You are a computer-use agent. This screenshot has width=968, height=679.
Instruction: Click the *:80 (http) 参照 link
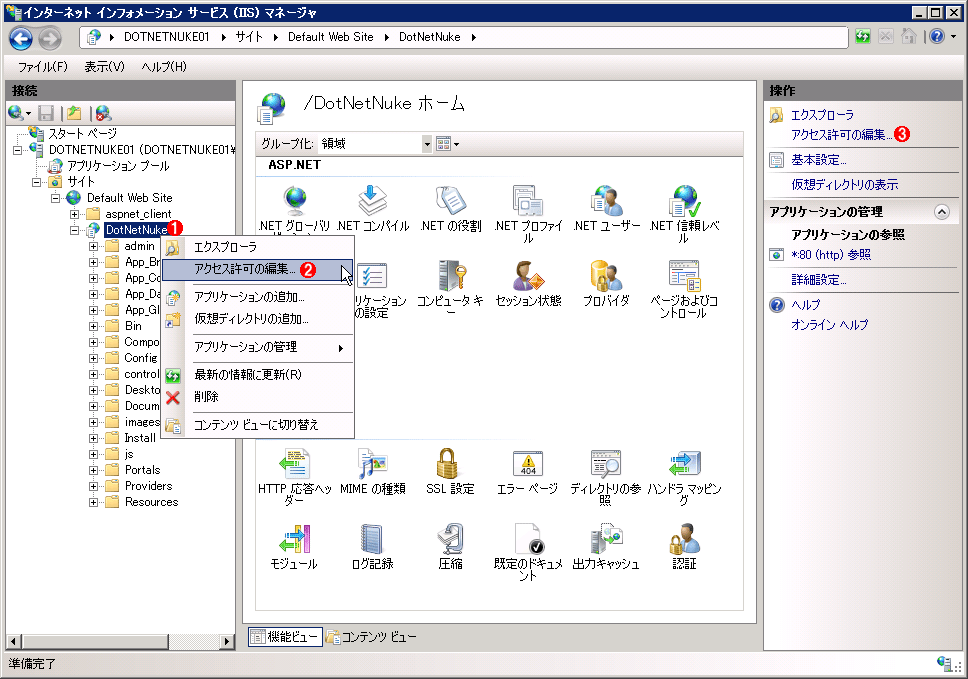coord(831,255)
